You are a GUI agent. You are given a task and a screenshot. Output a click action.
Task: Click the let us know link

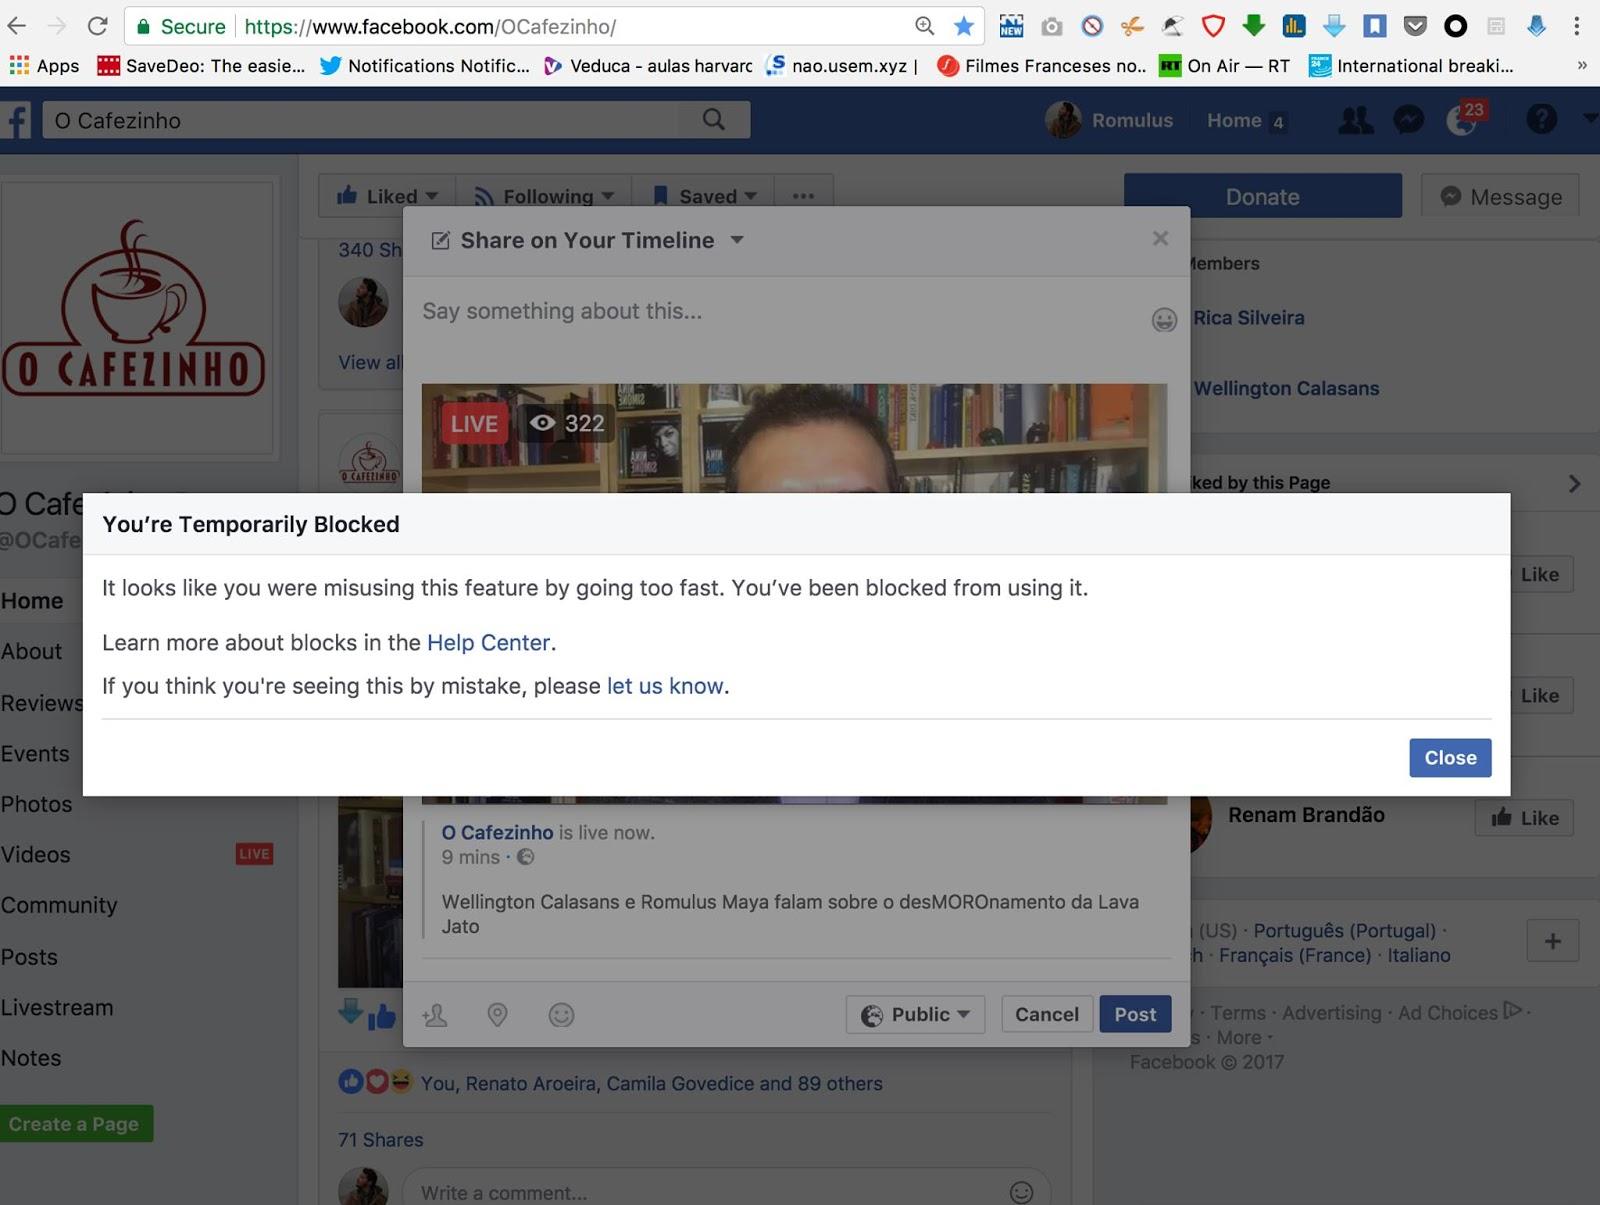(665, 686)
